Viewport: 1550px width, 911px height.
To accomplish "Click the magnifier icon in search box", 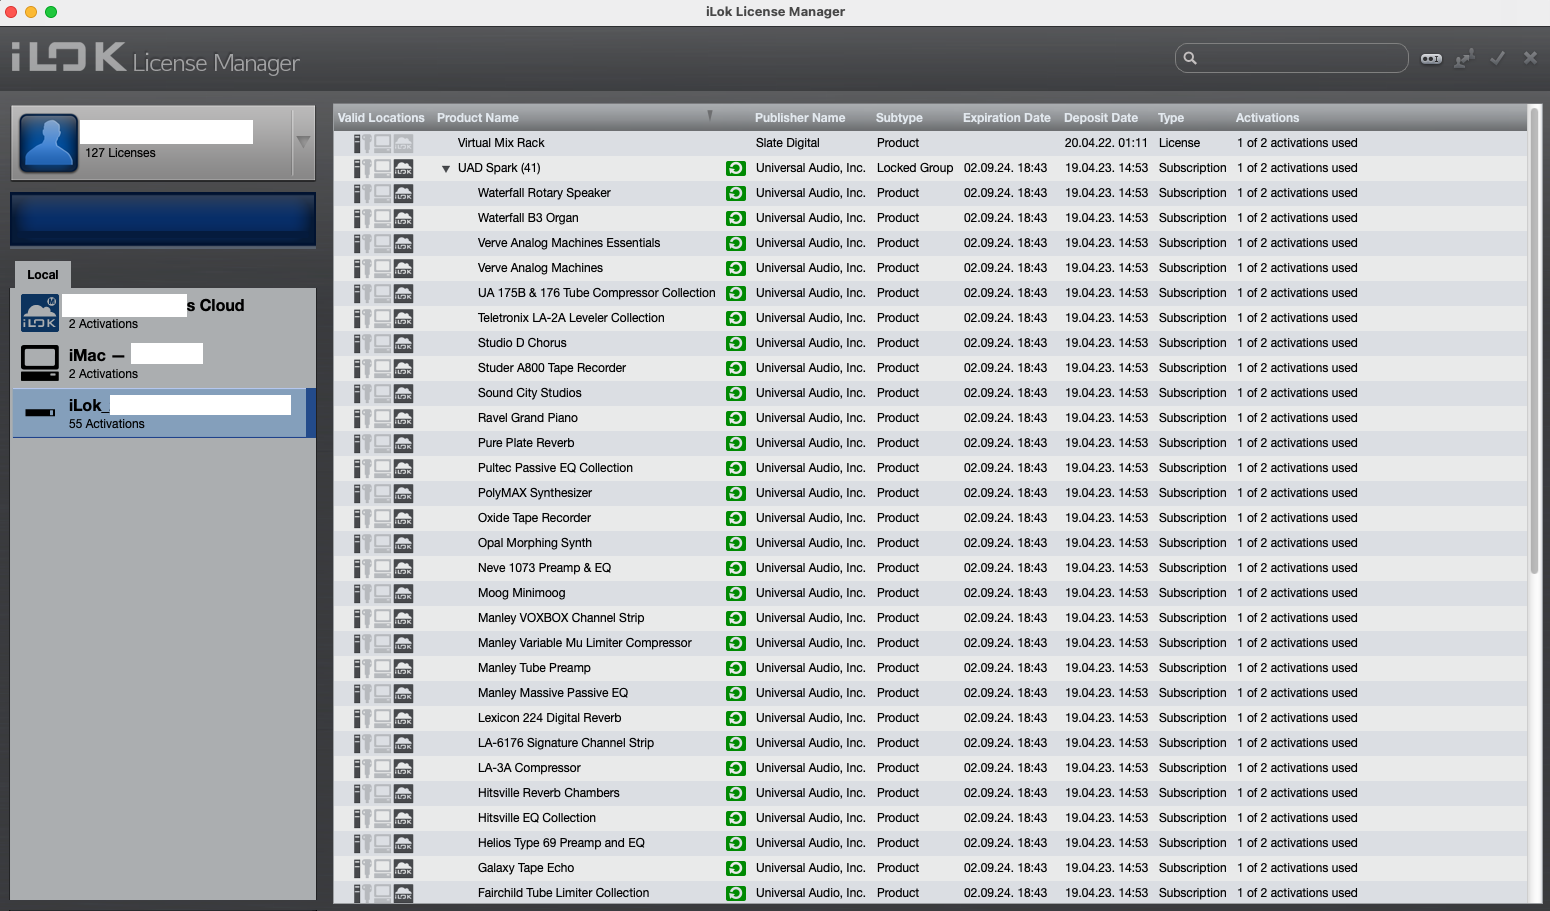I will coord(1190,58).
